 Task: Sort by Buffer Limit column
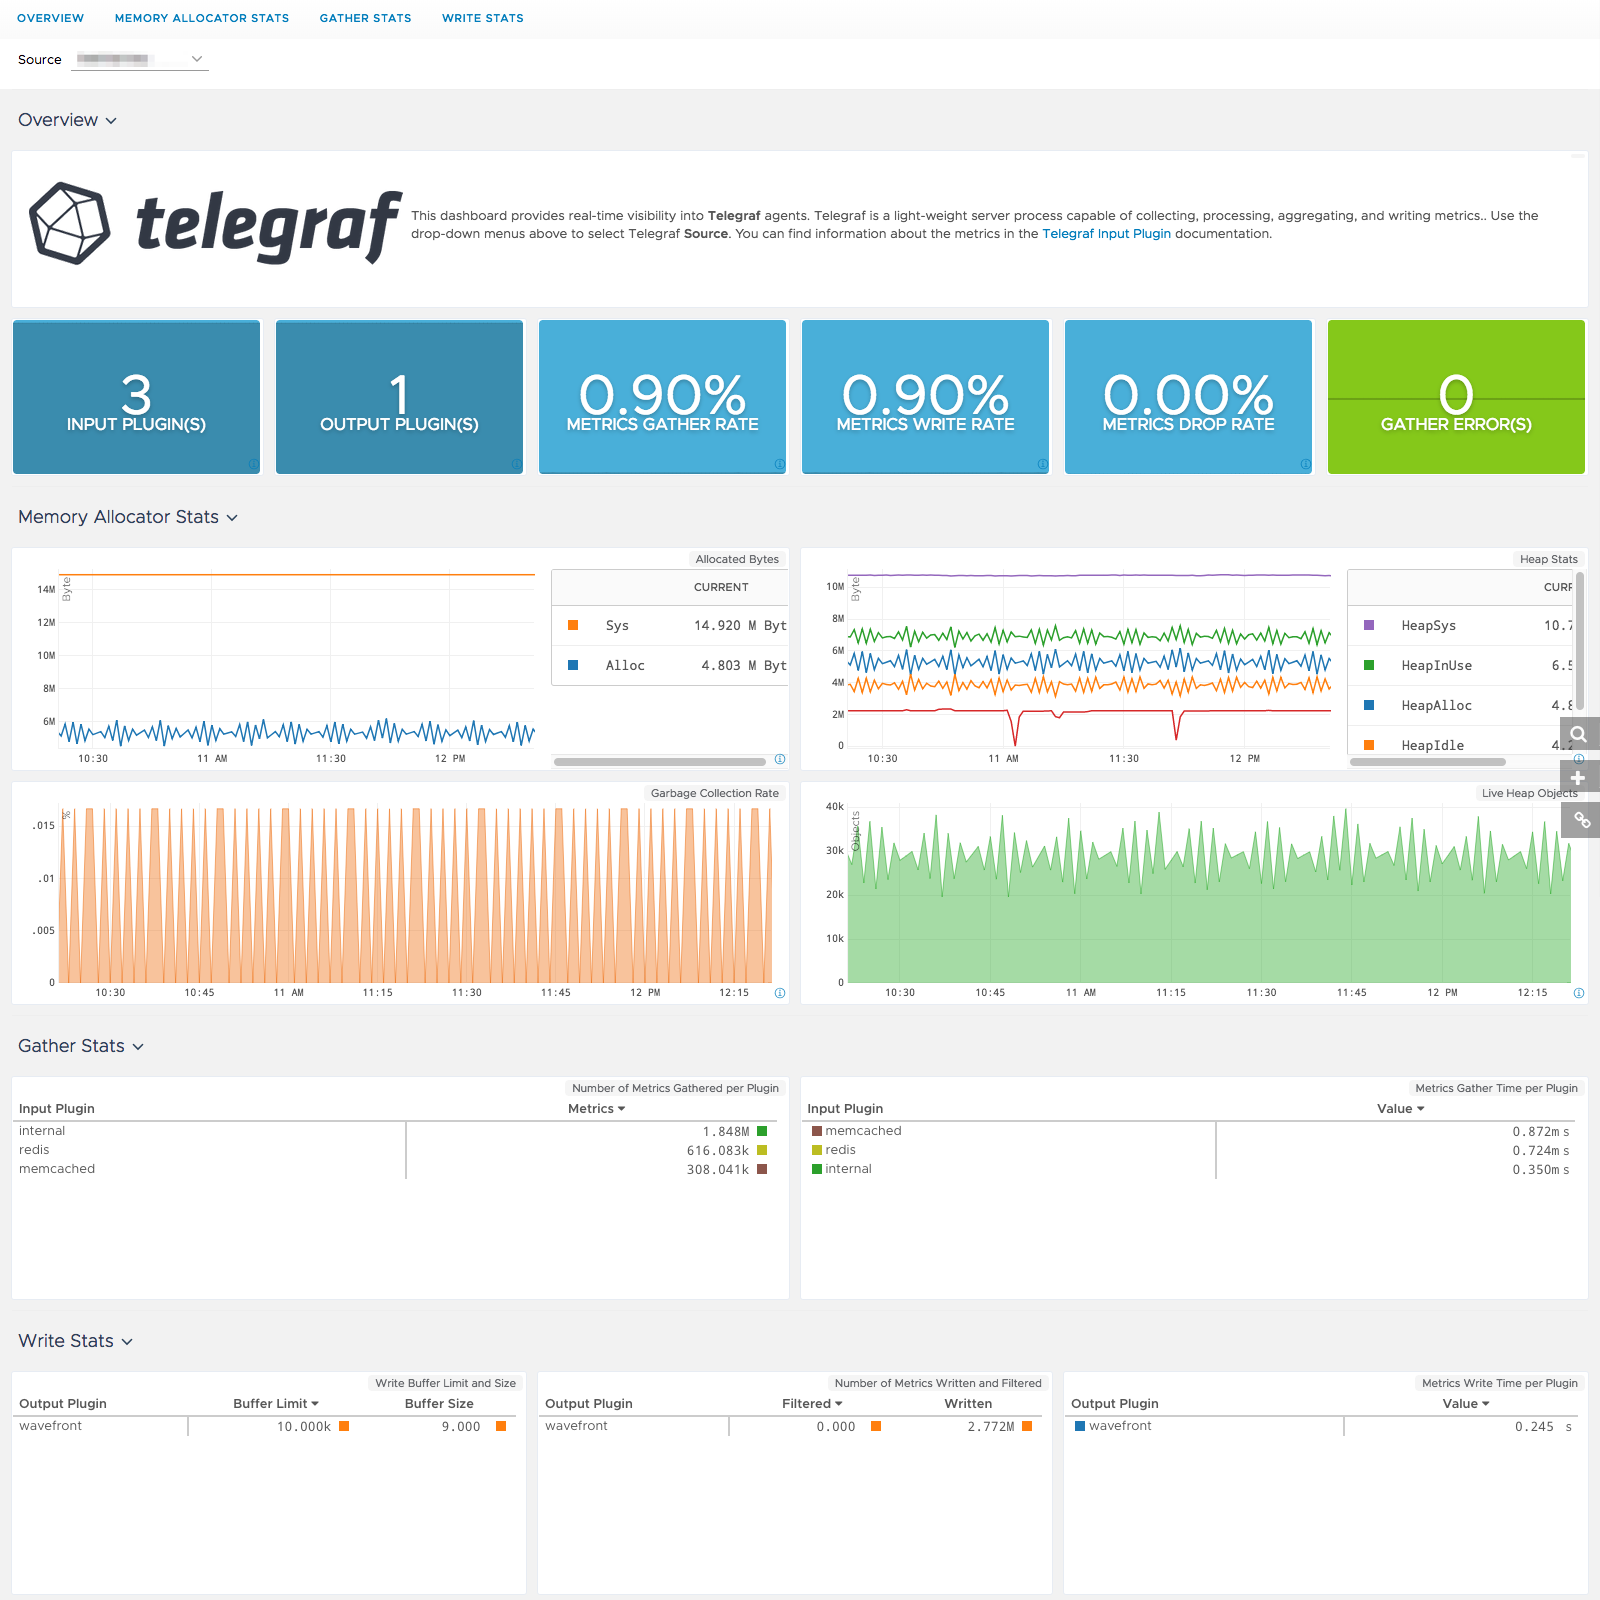tap(276, 1403)
